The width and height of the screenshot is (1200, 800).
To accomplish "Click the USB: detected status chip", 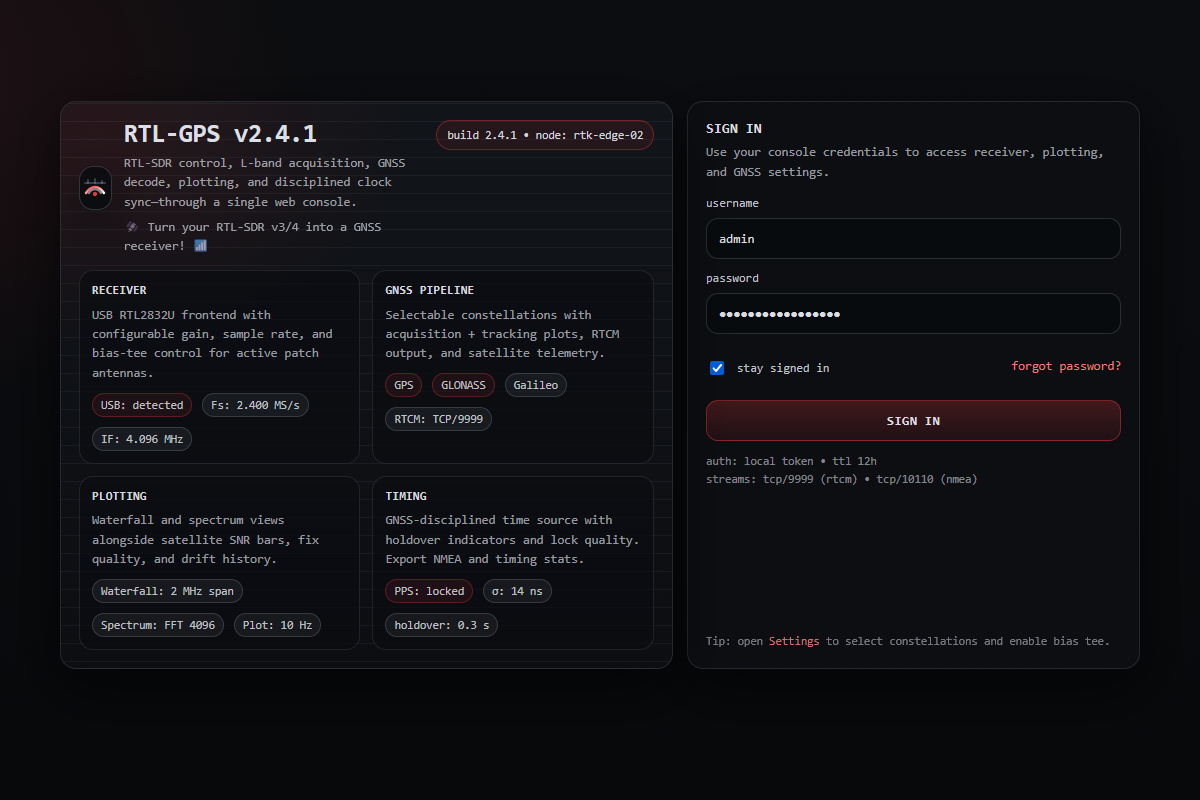I will [x=142, y=405].
